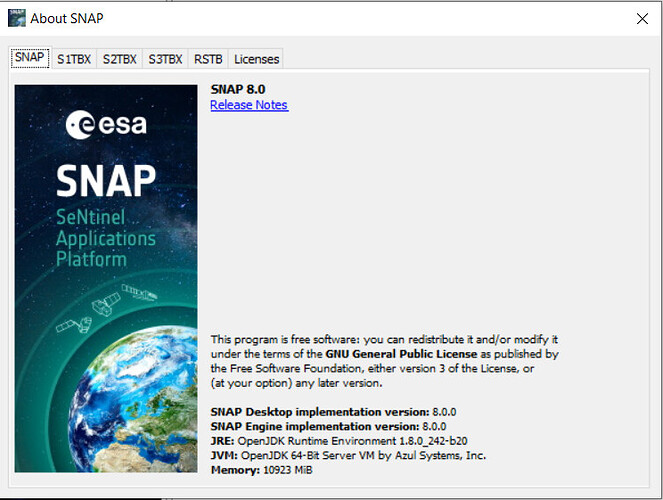Screen dimensions: 663x500
Task: Switch to the S3TBX tab
Action: click(165, 59)
